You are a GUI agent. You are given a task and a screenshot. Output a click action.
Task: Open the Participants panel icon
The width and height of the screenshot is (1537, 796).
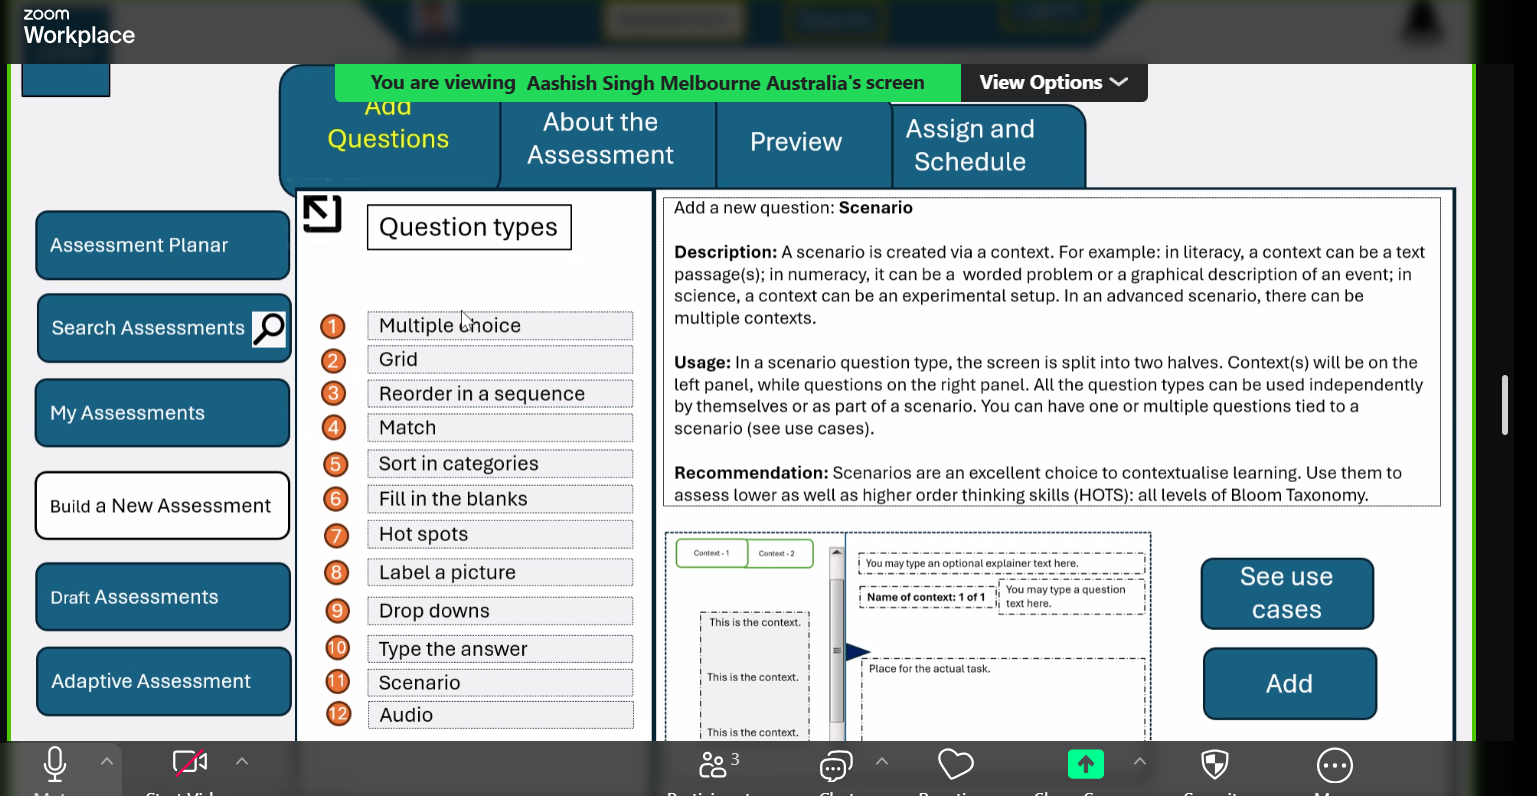pyautogui.click(x=714, y=765)
